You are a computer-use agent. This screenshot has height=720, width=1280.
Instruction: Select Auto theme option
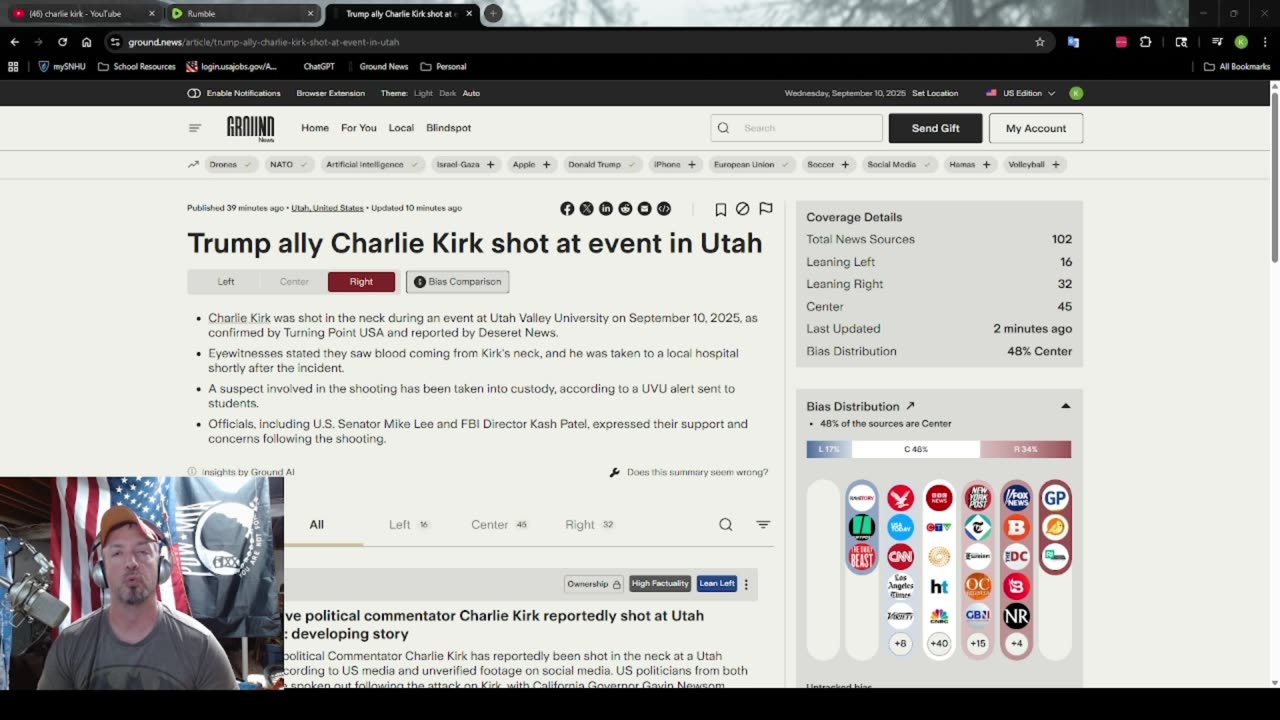tap(471, 93)
